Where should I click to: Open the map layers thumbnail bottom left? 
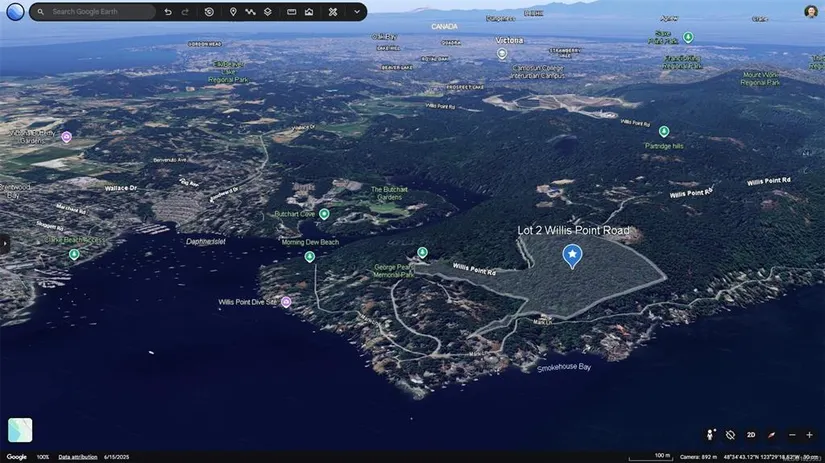pyautogui.click(x=20, y=430)
